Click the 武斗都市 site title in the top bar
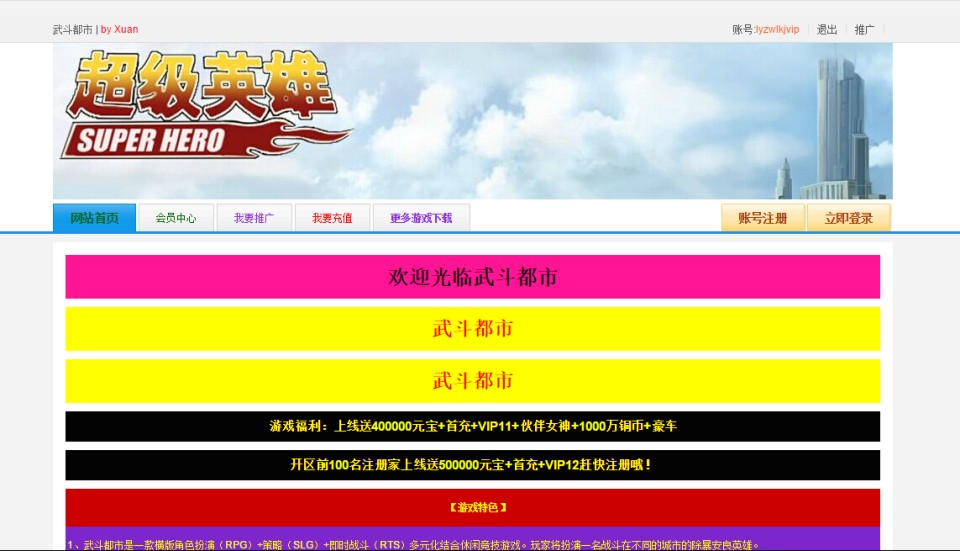 (x=73, y=30)
